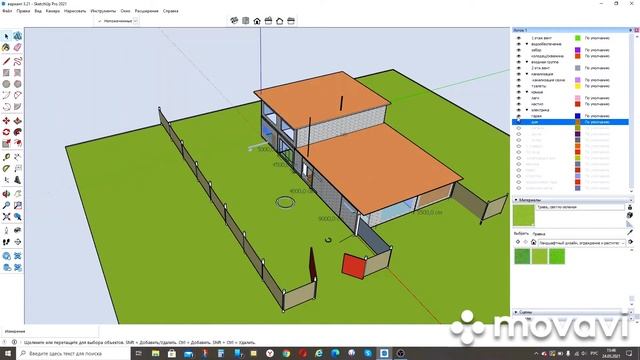Screen dimensions: 640x360
Task: Click the green color swatch of first layer
Action: pos(578,38)
